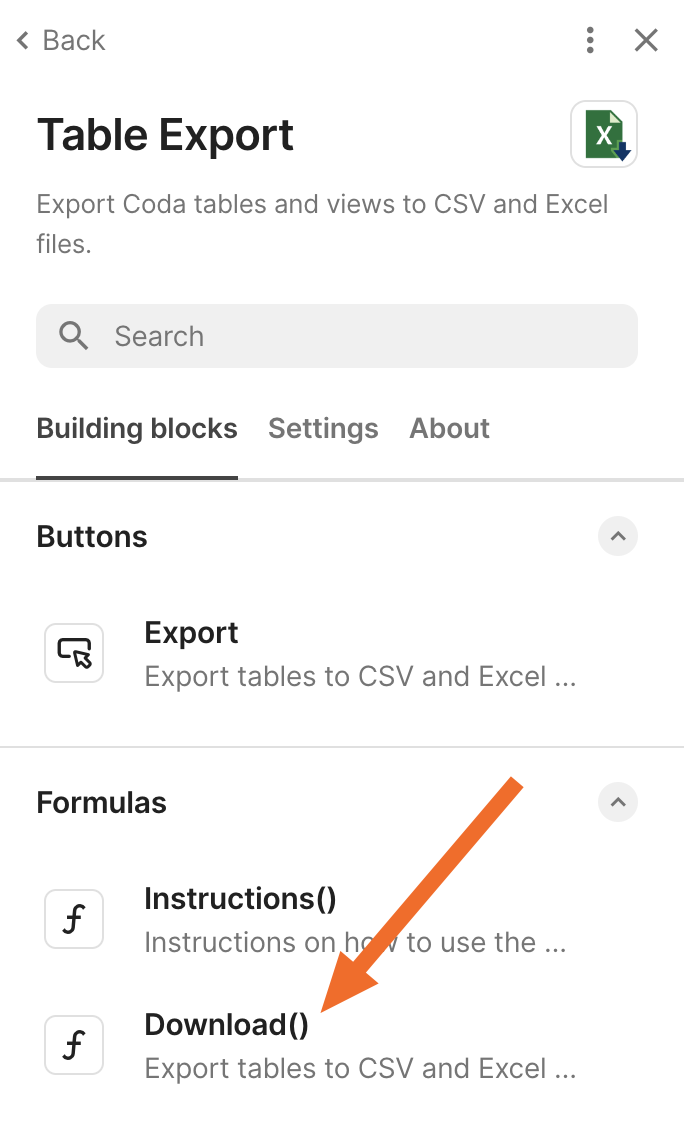Open the About tab

(x=449, y=429)
